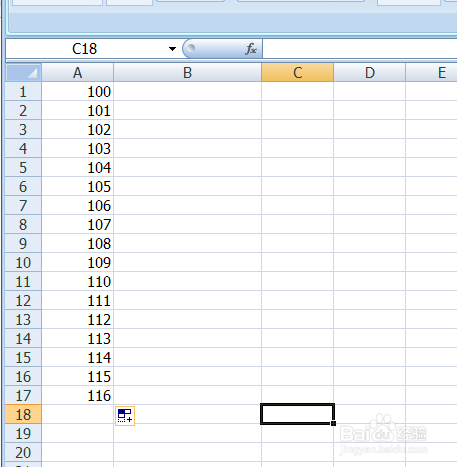
Task: Click the fx insert function icon
Action: point(251,49)
